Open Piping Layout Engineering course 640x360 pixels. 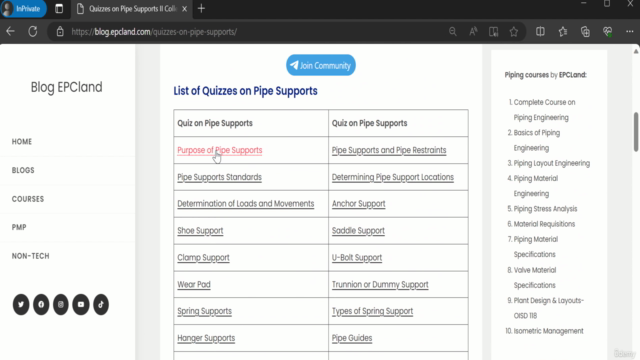point(551,163)
